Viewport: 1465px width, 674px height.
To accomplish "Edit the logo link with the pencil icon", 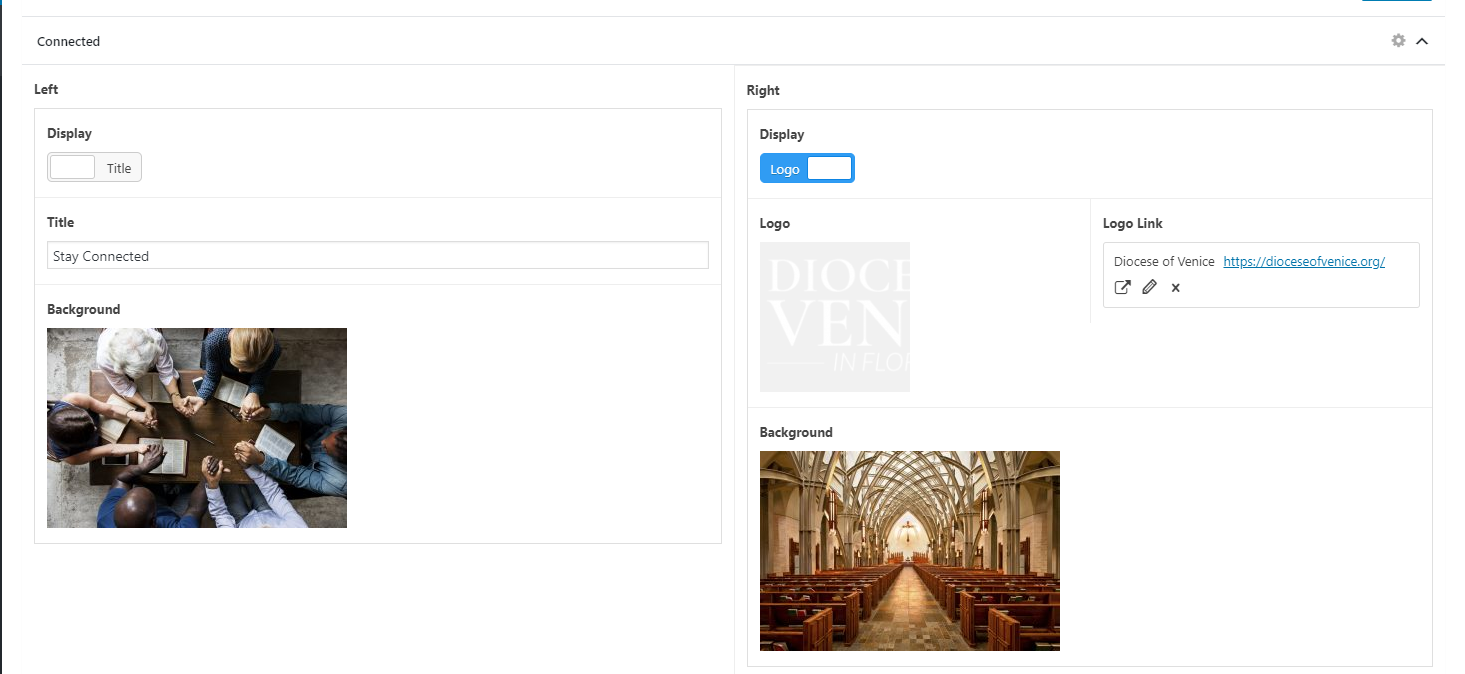I will click(x=1149, y=288).
